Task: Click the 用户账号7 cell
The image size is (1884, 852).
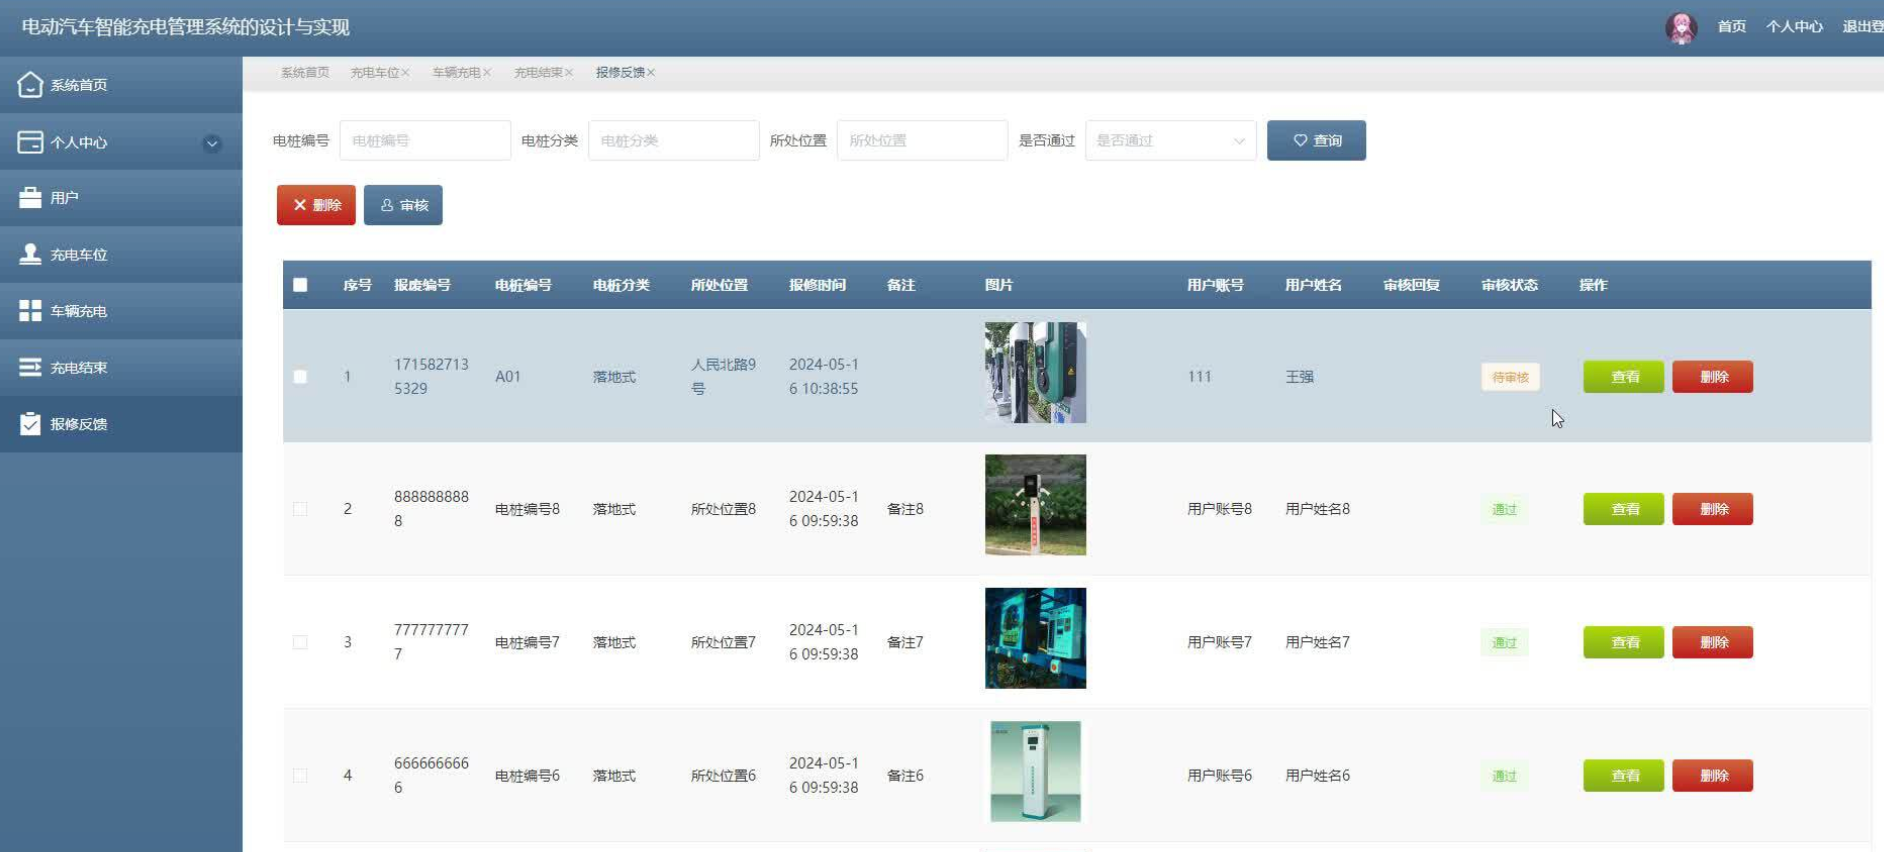Action: click(1219, 642)
